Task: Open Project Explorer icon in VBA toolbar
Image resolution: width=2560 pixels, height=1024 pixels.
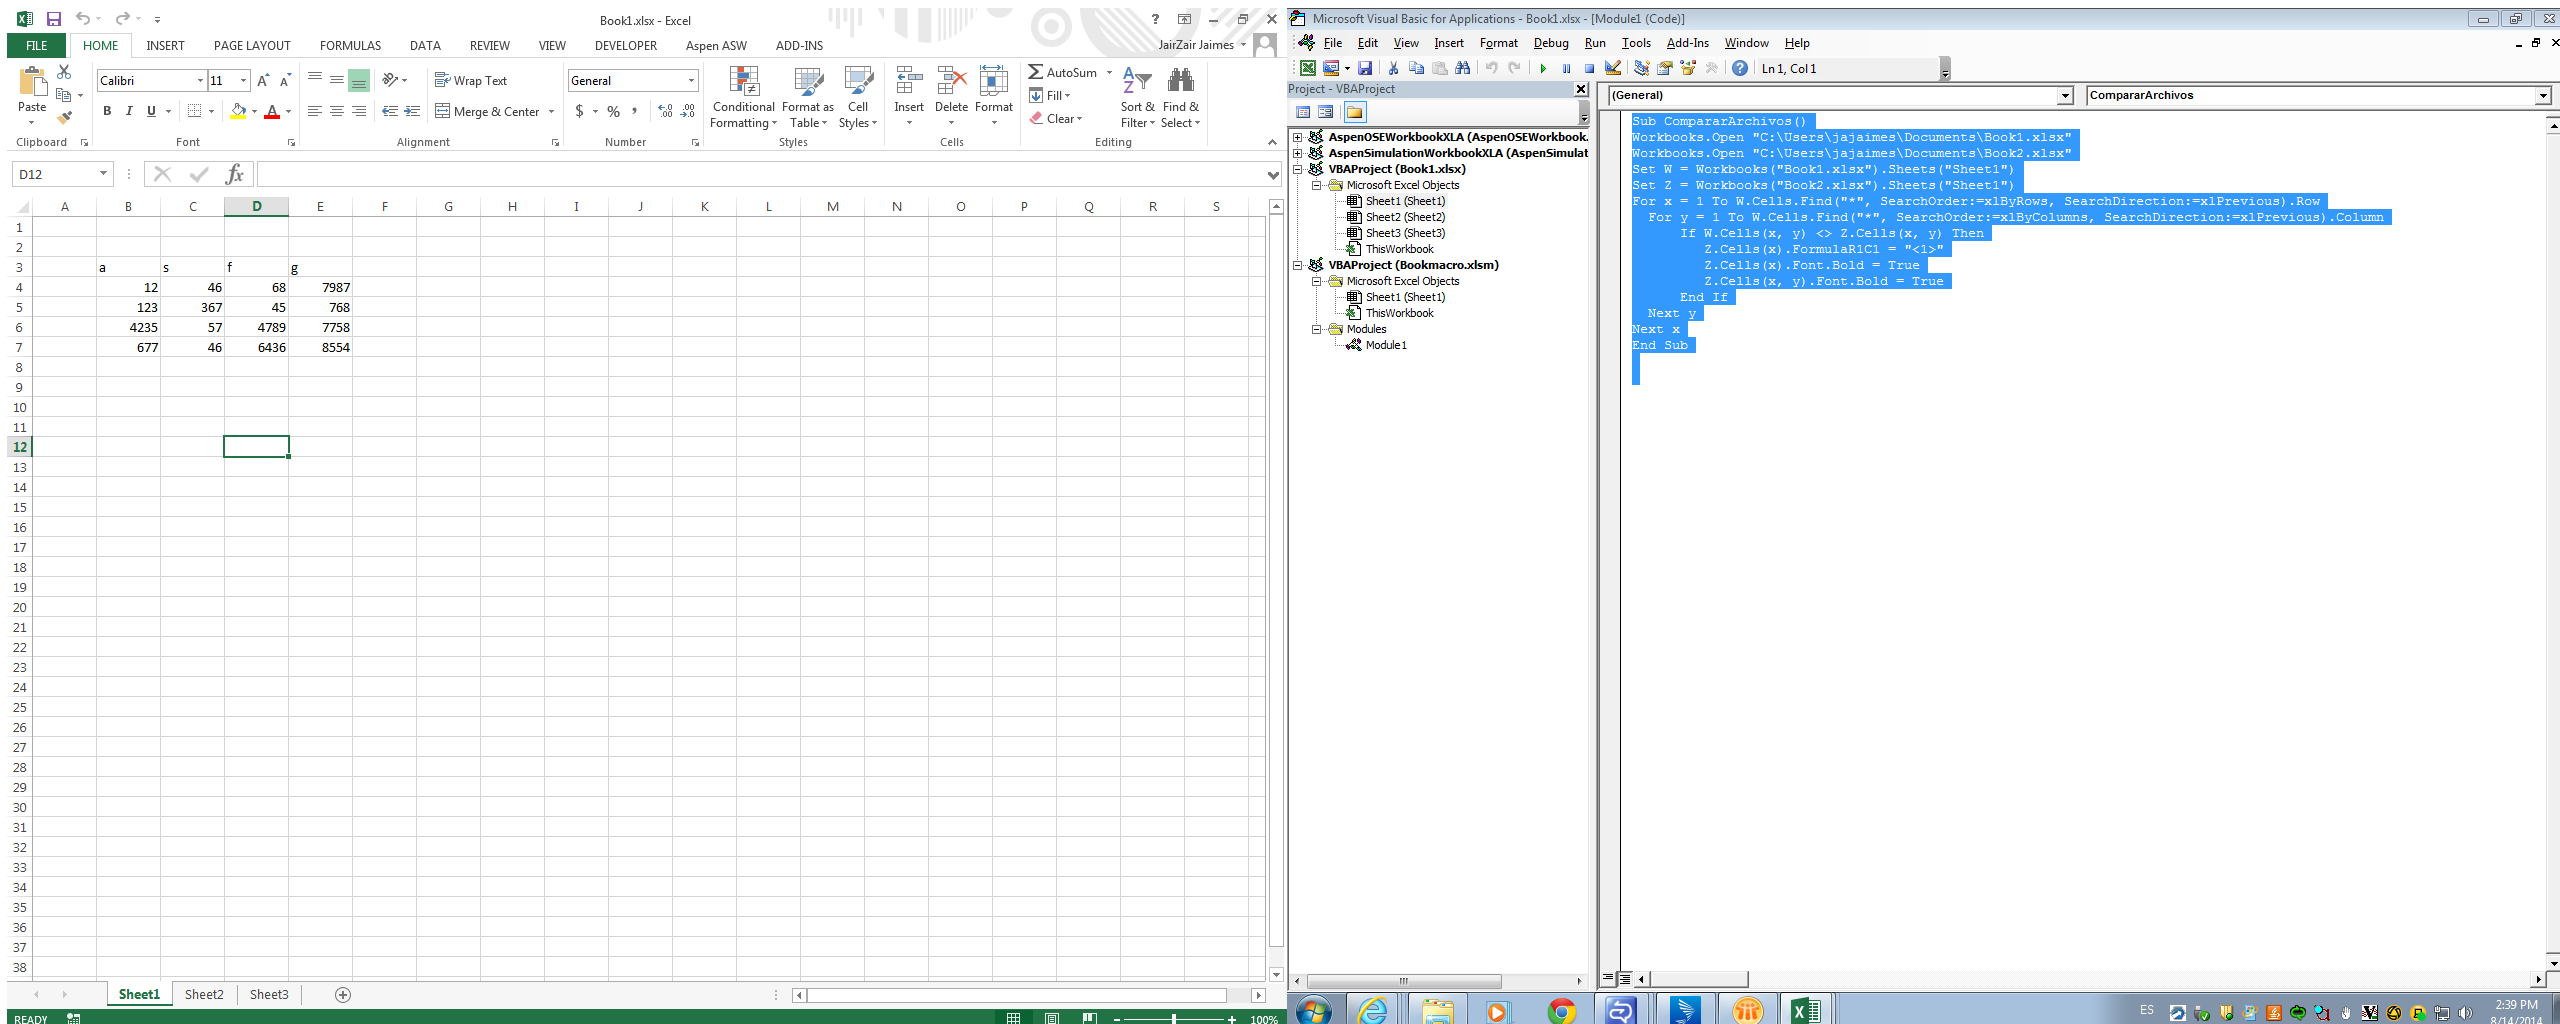Action: tap(1641, 68)
